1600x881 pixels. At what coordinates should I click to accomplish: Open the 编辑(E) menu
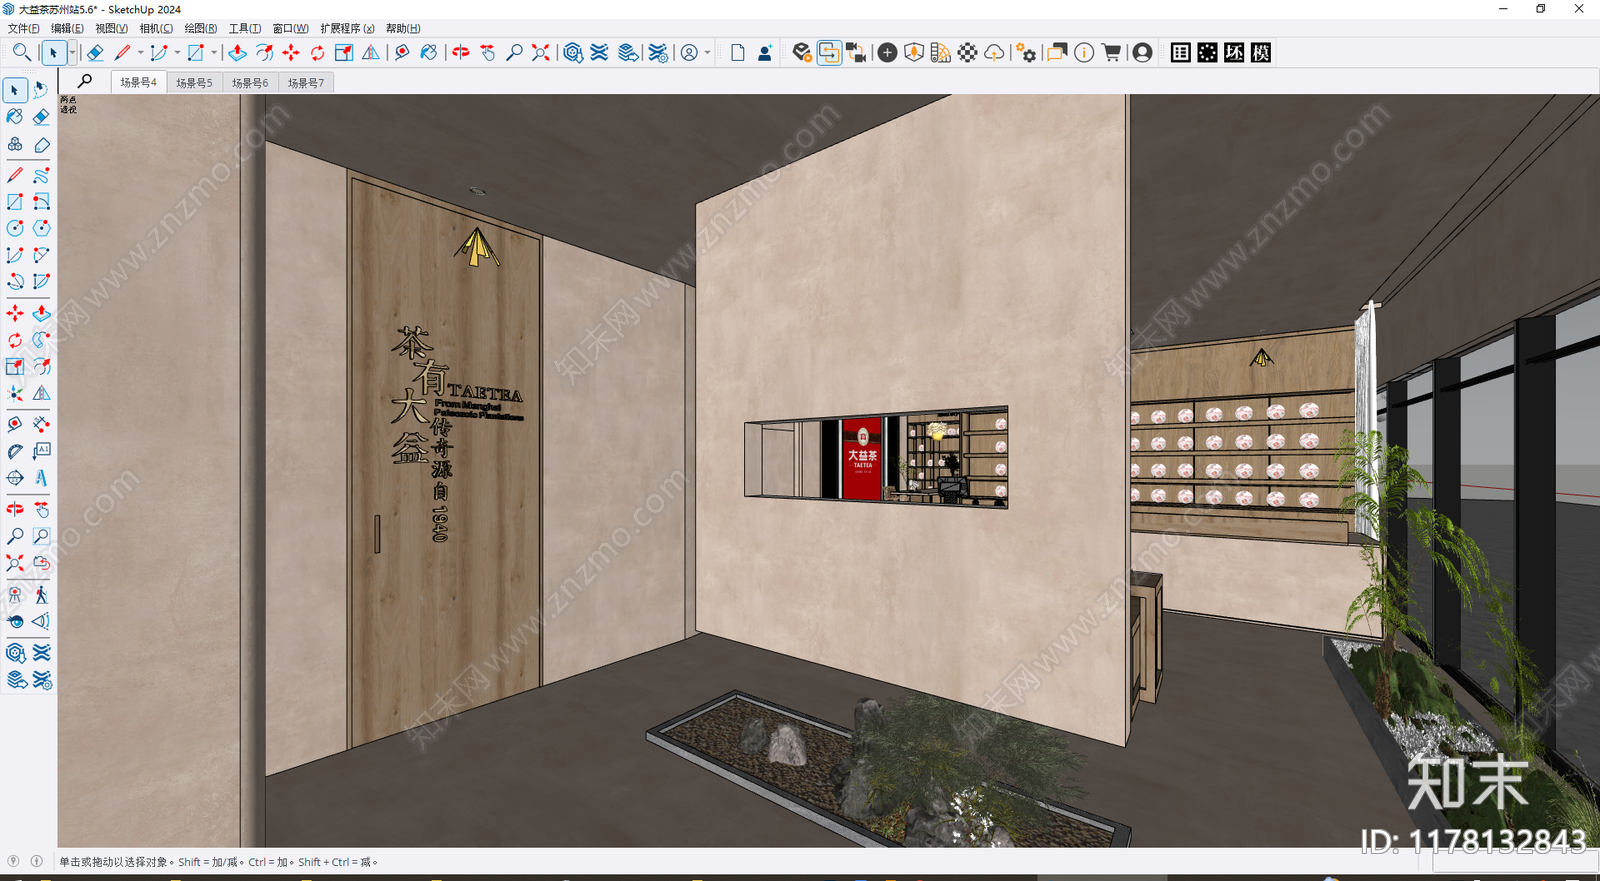coord(67,28)
